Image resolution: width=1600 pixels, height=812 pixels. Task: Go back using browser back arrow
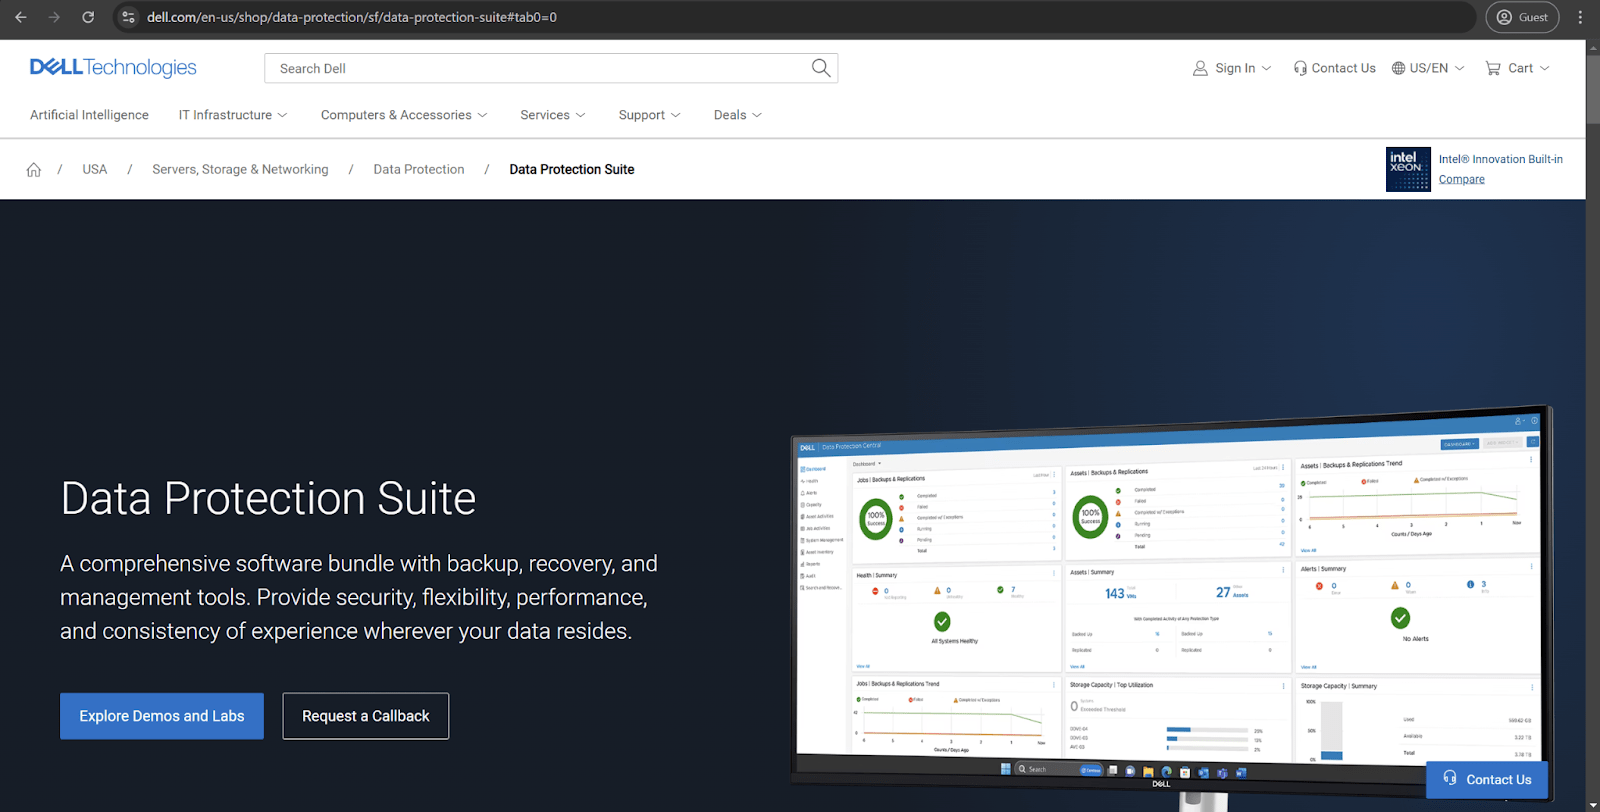(21, 17)
